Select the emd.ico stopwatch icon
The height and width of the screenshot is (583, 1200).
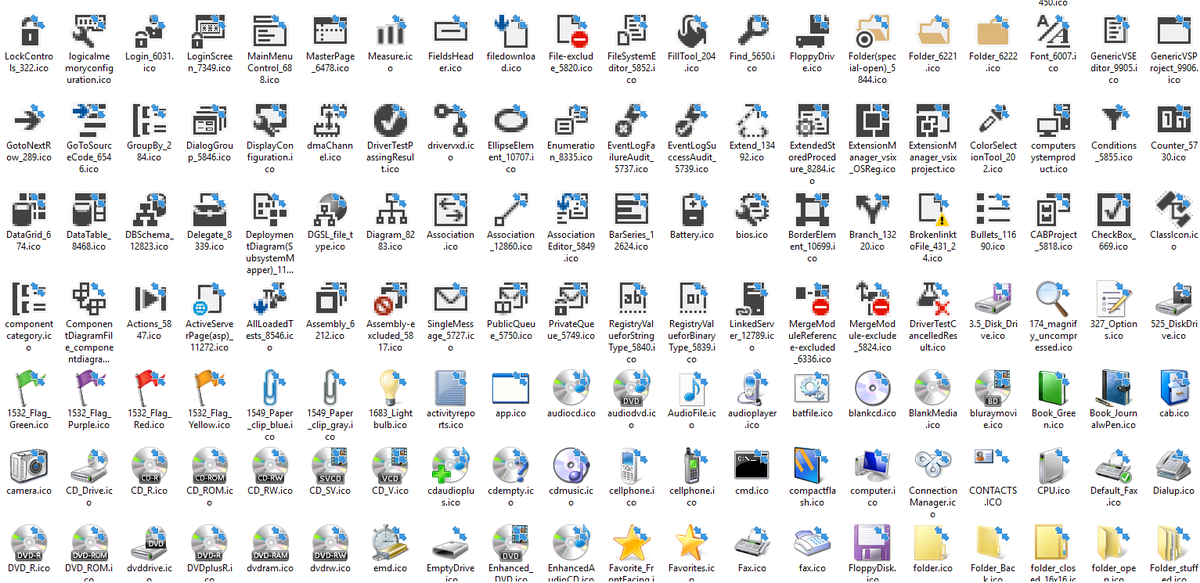[x=391, y=542]
